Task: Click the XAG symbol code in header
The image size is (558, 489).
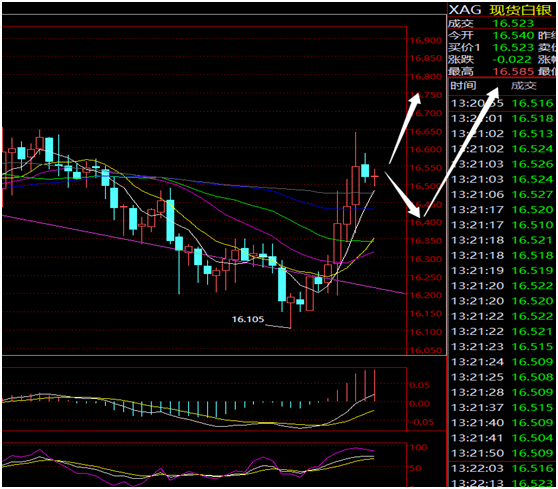Action: pos(465,10)
